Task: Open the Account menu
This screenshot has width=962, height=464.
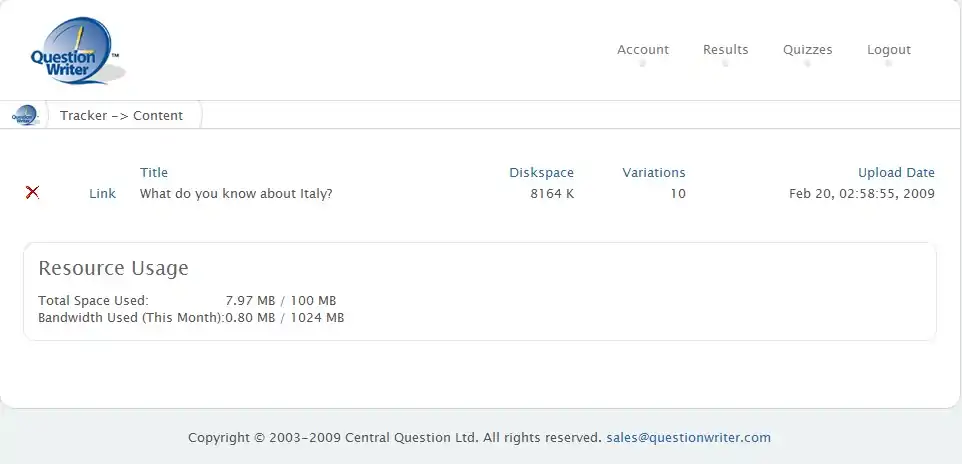Action: pos(642,50)
